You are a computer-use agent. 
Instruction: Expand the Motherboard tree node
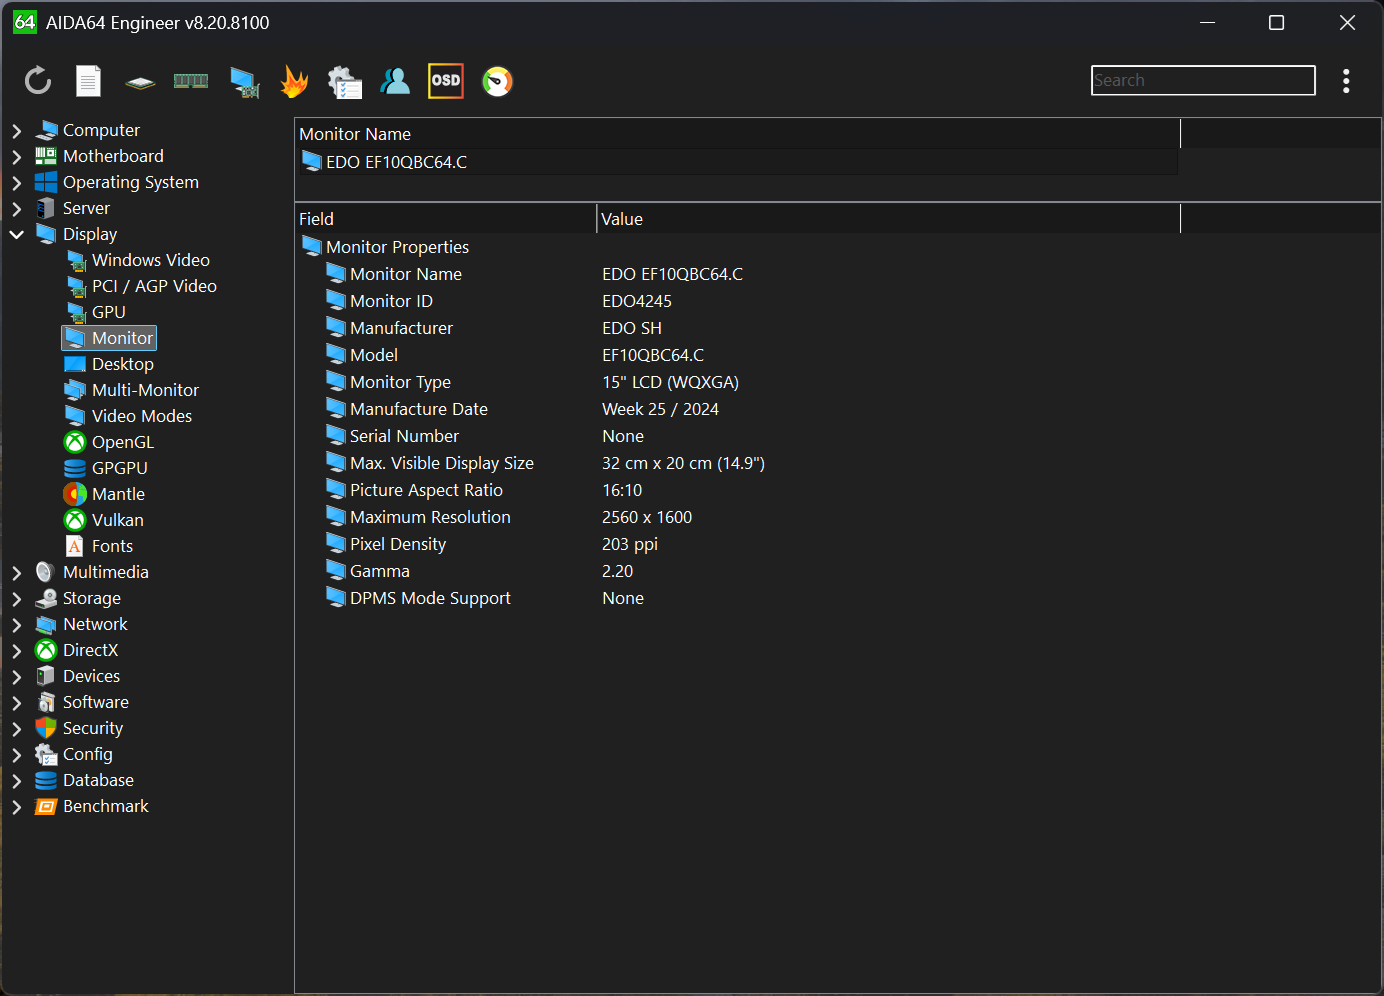click(x=17, y=156)
